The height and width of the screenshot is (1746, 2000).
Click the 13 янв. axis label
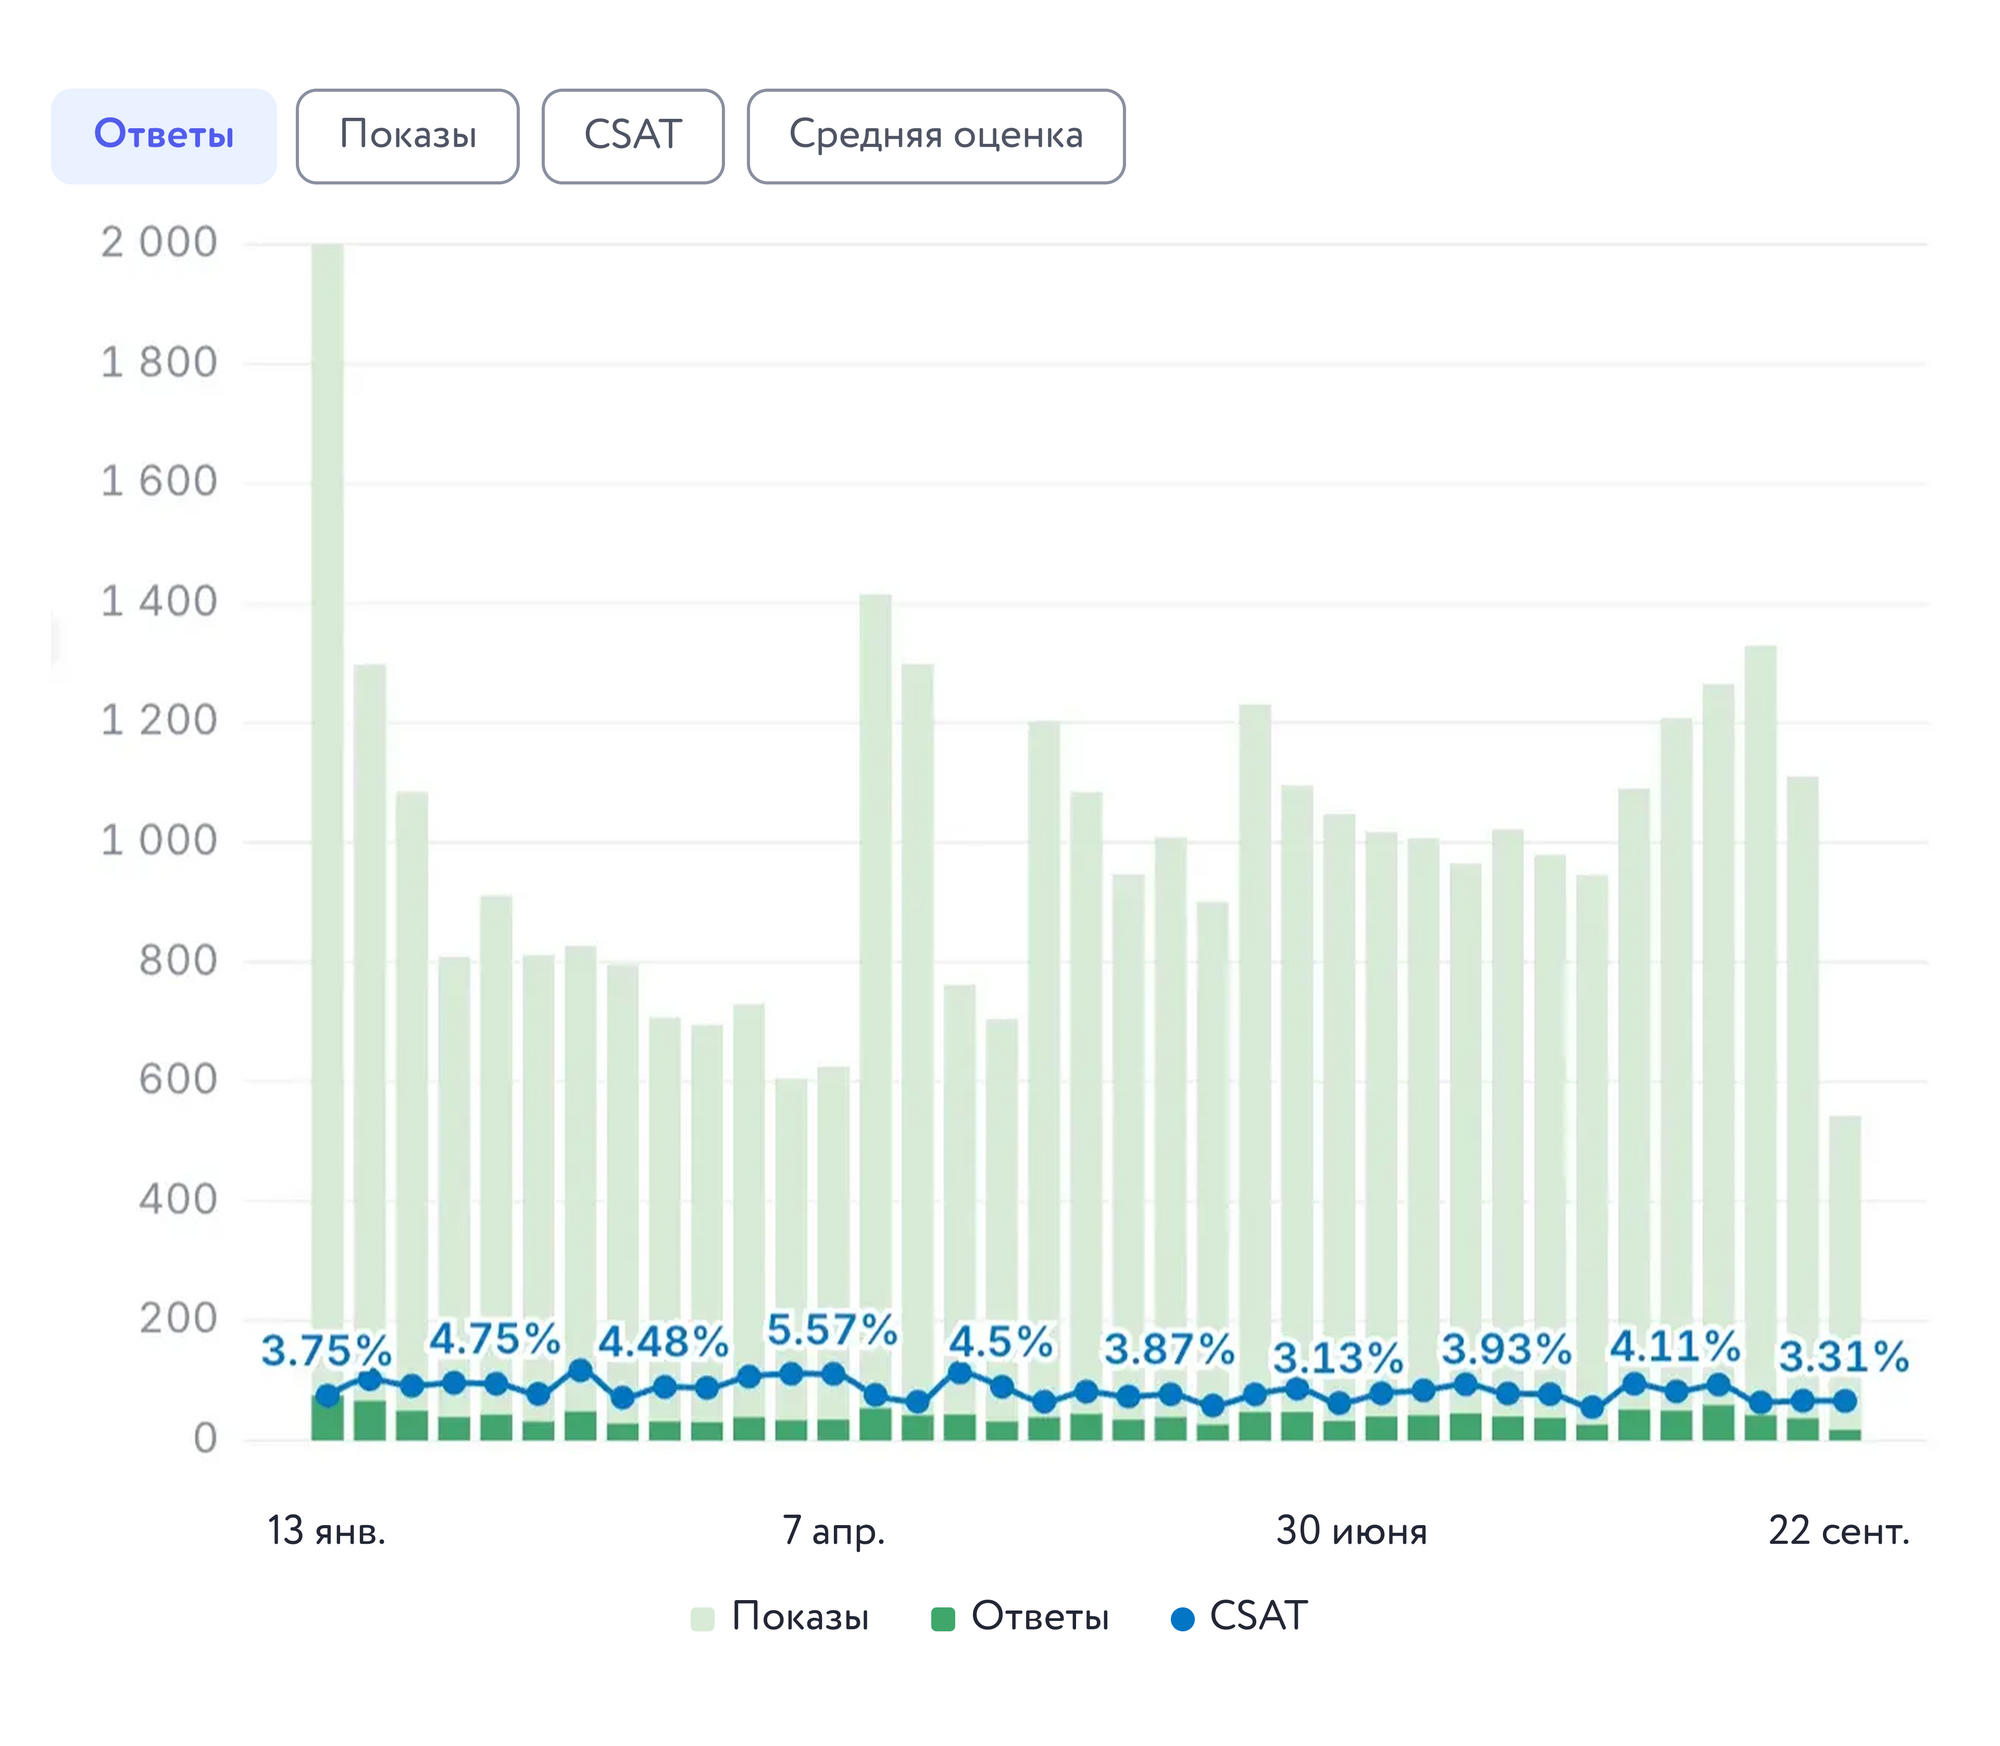coord(326,1531)
